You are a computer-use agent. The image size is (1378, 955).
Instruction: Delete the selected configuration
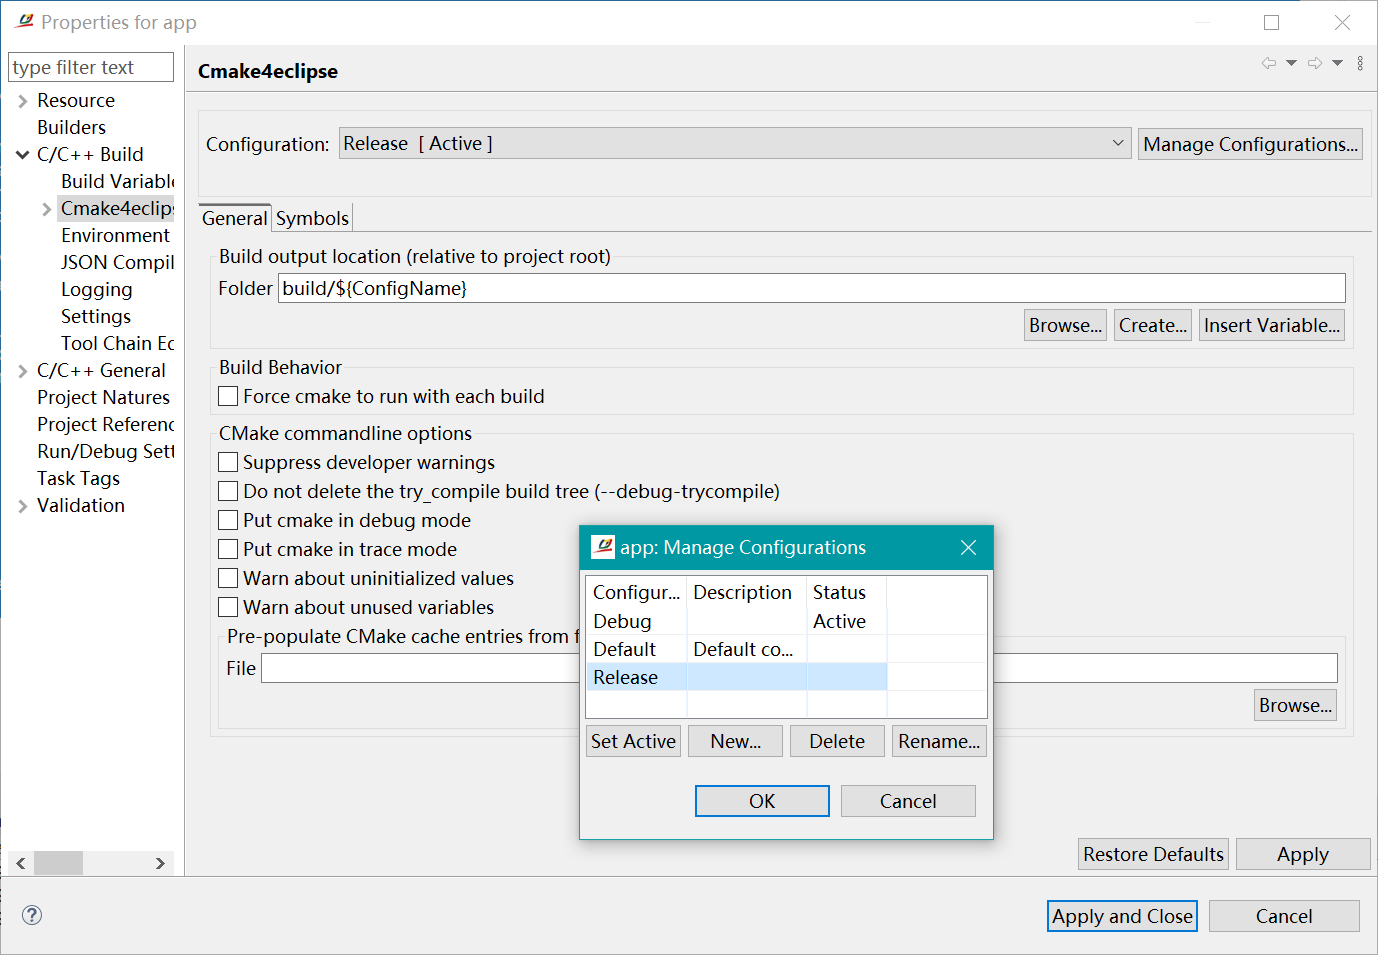pos(837,741)
